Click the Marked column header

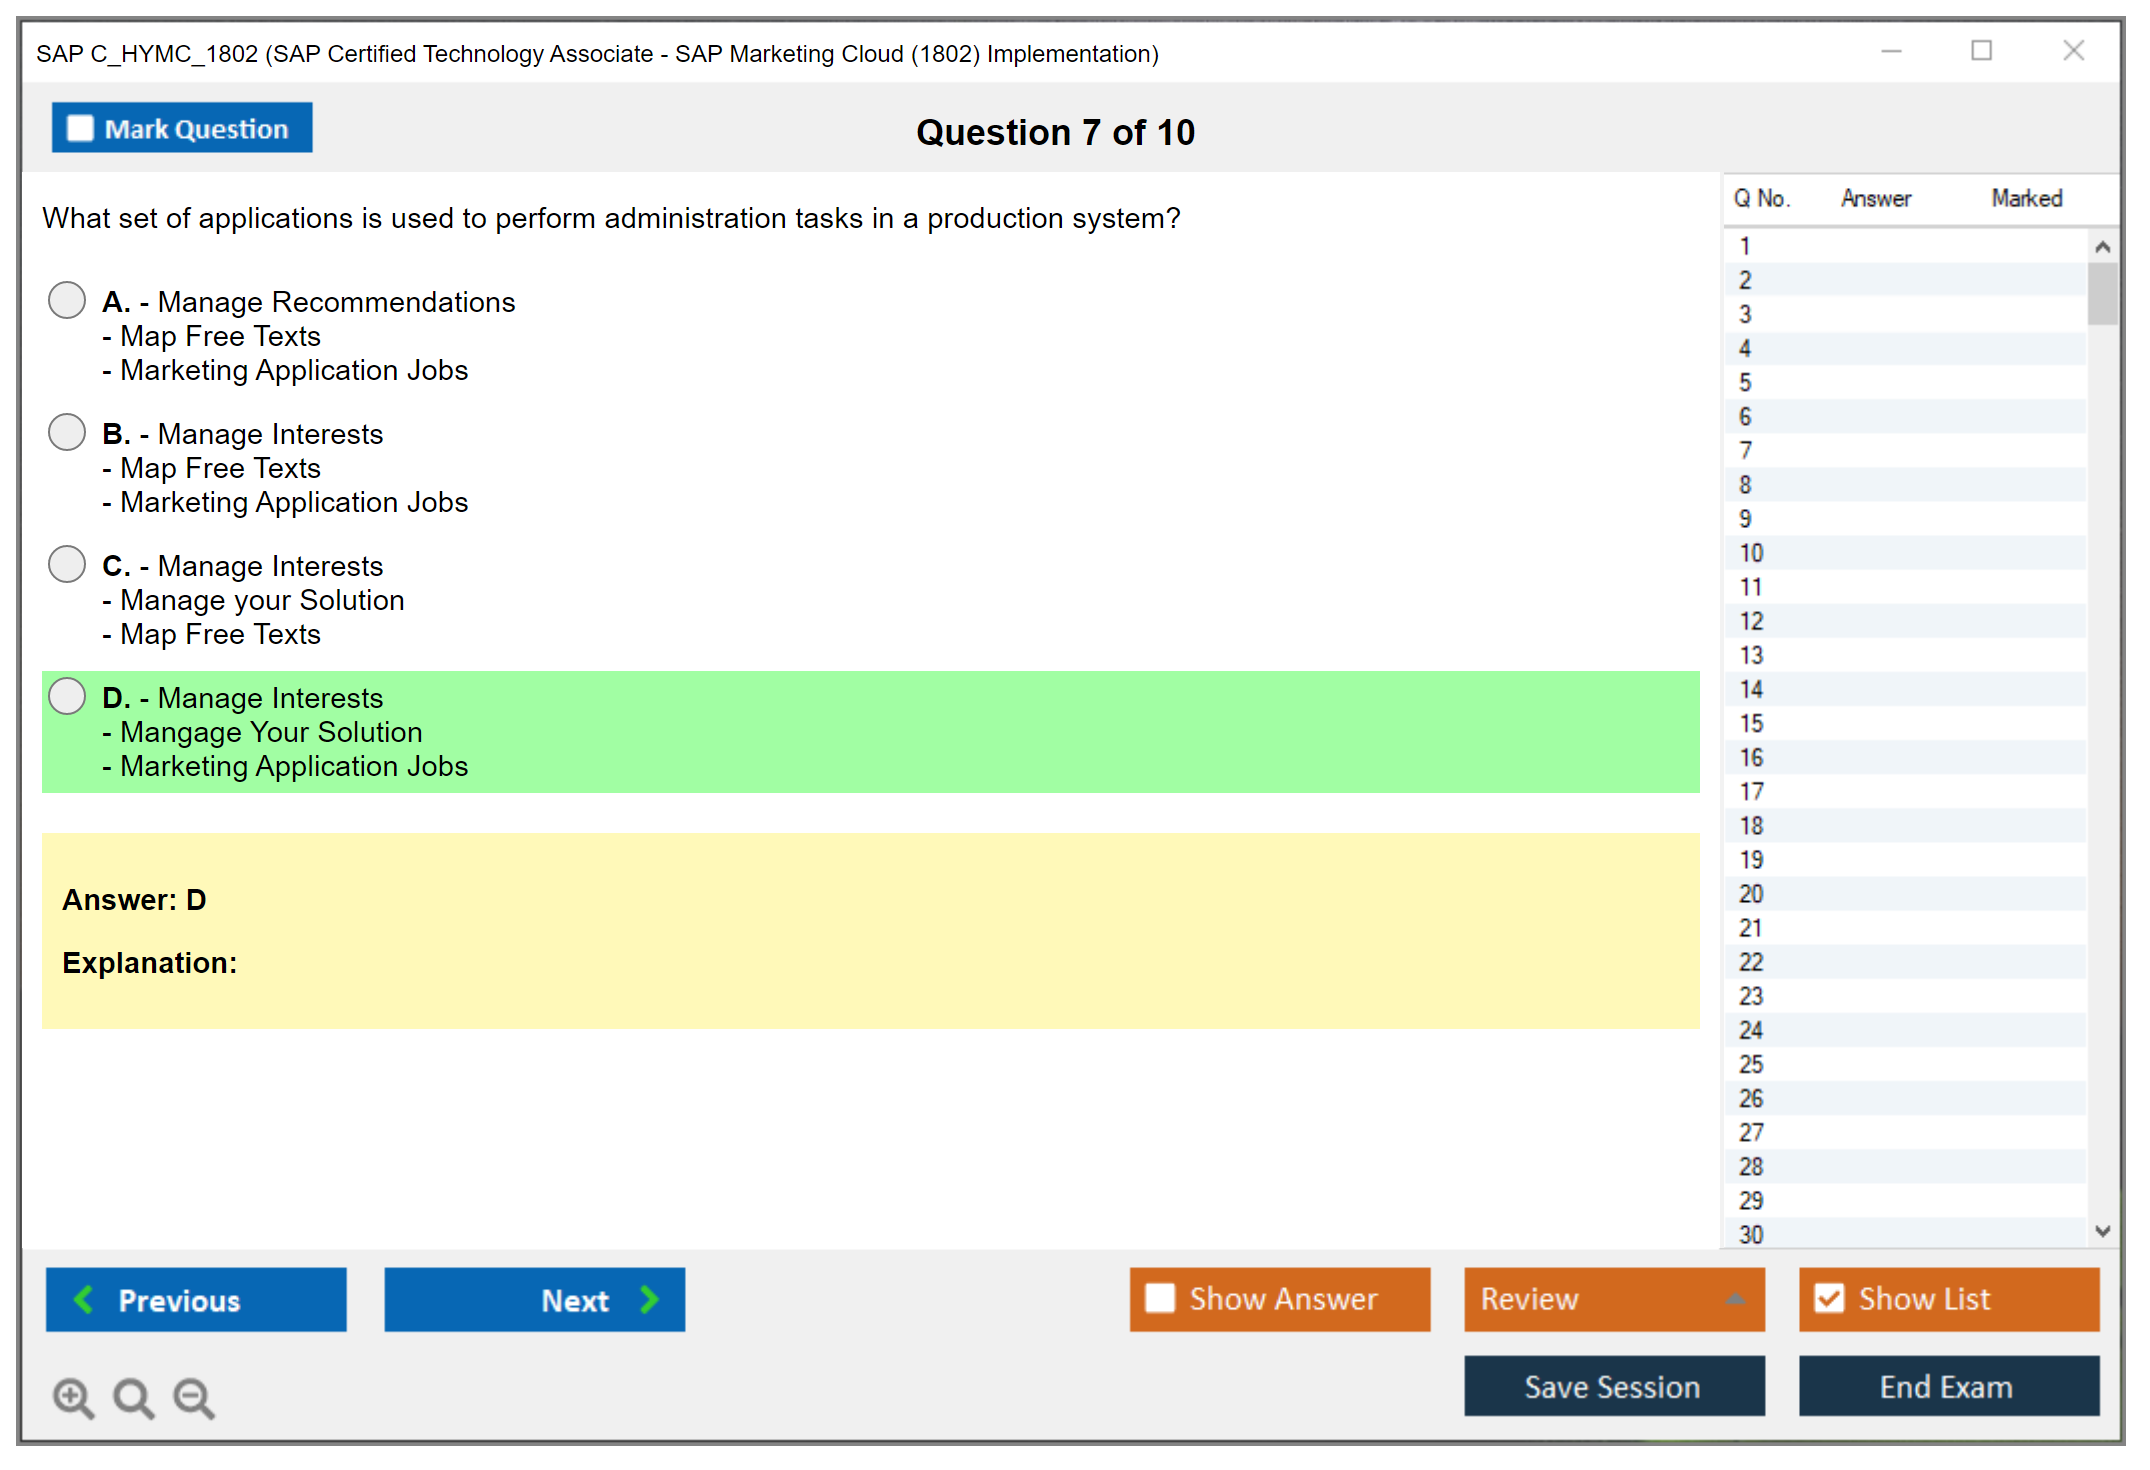[2026, 198]
